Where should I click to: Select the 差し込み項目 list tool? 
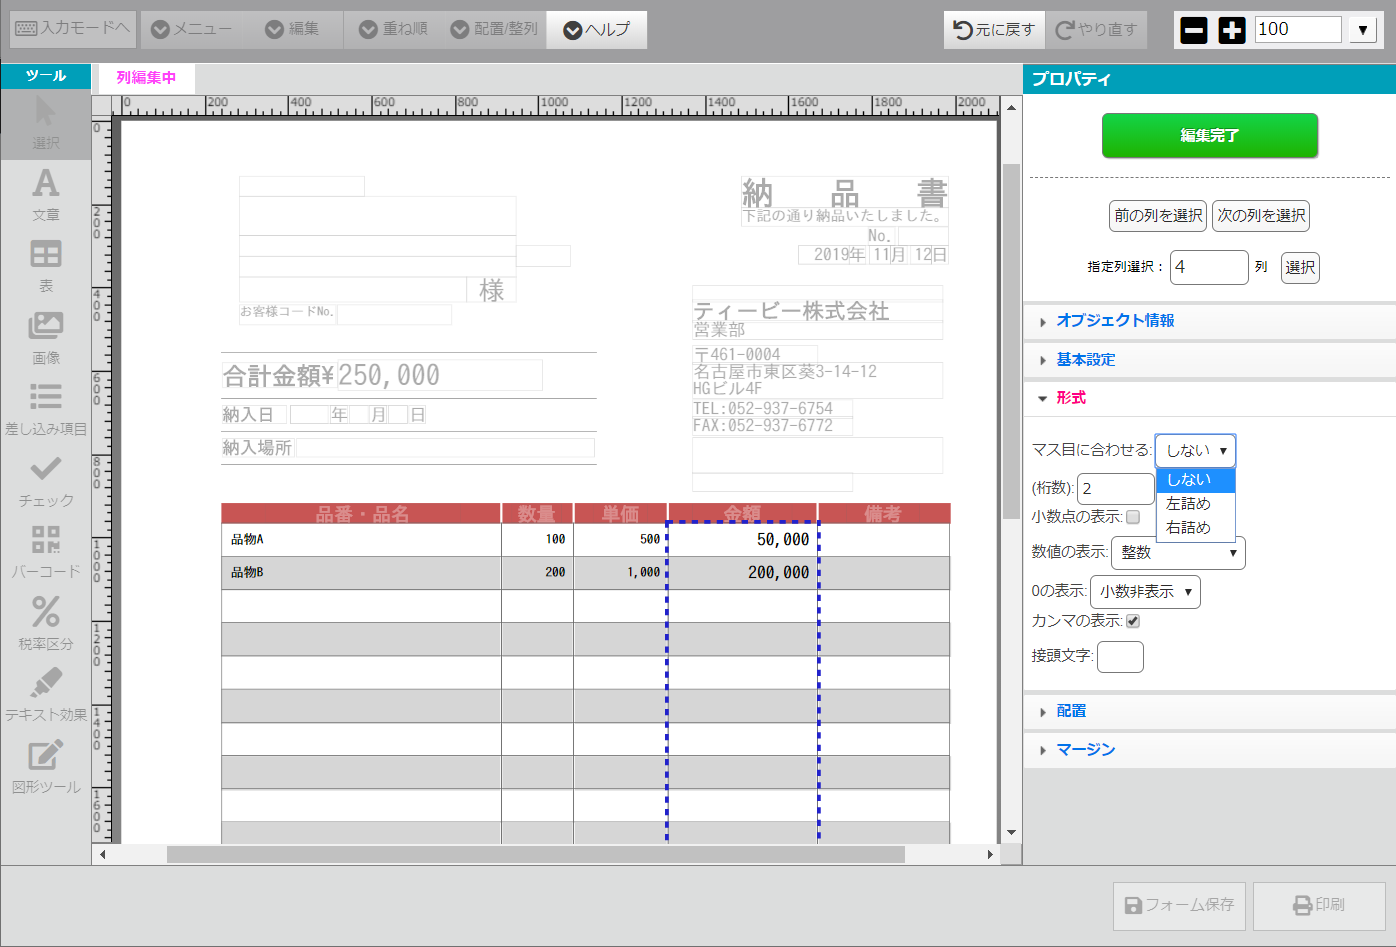pyautogui.click(x=46, y=408)
